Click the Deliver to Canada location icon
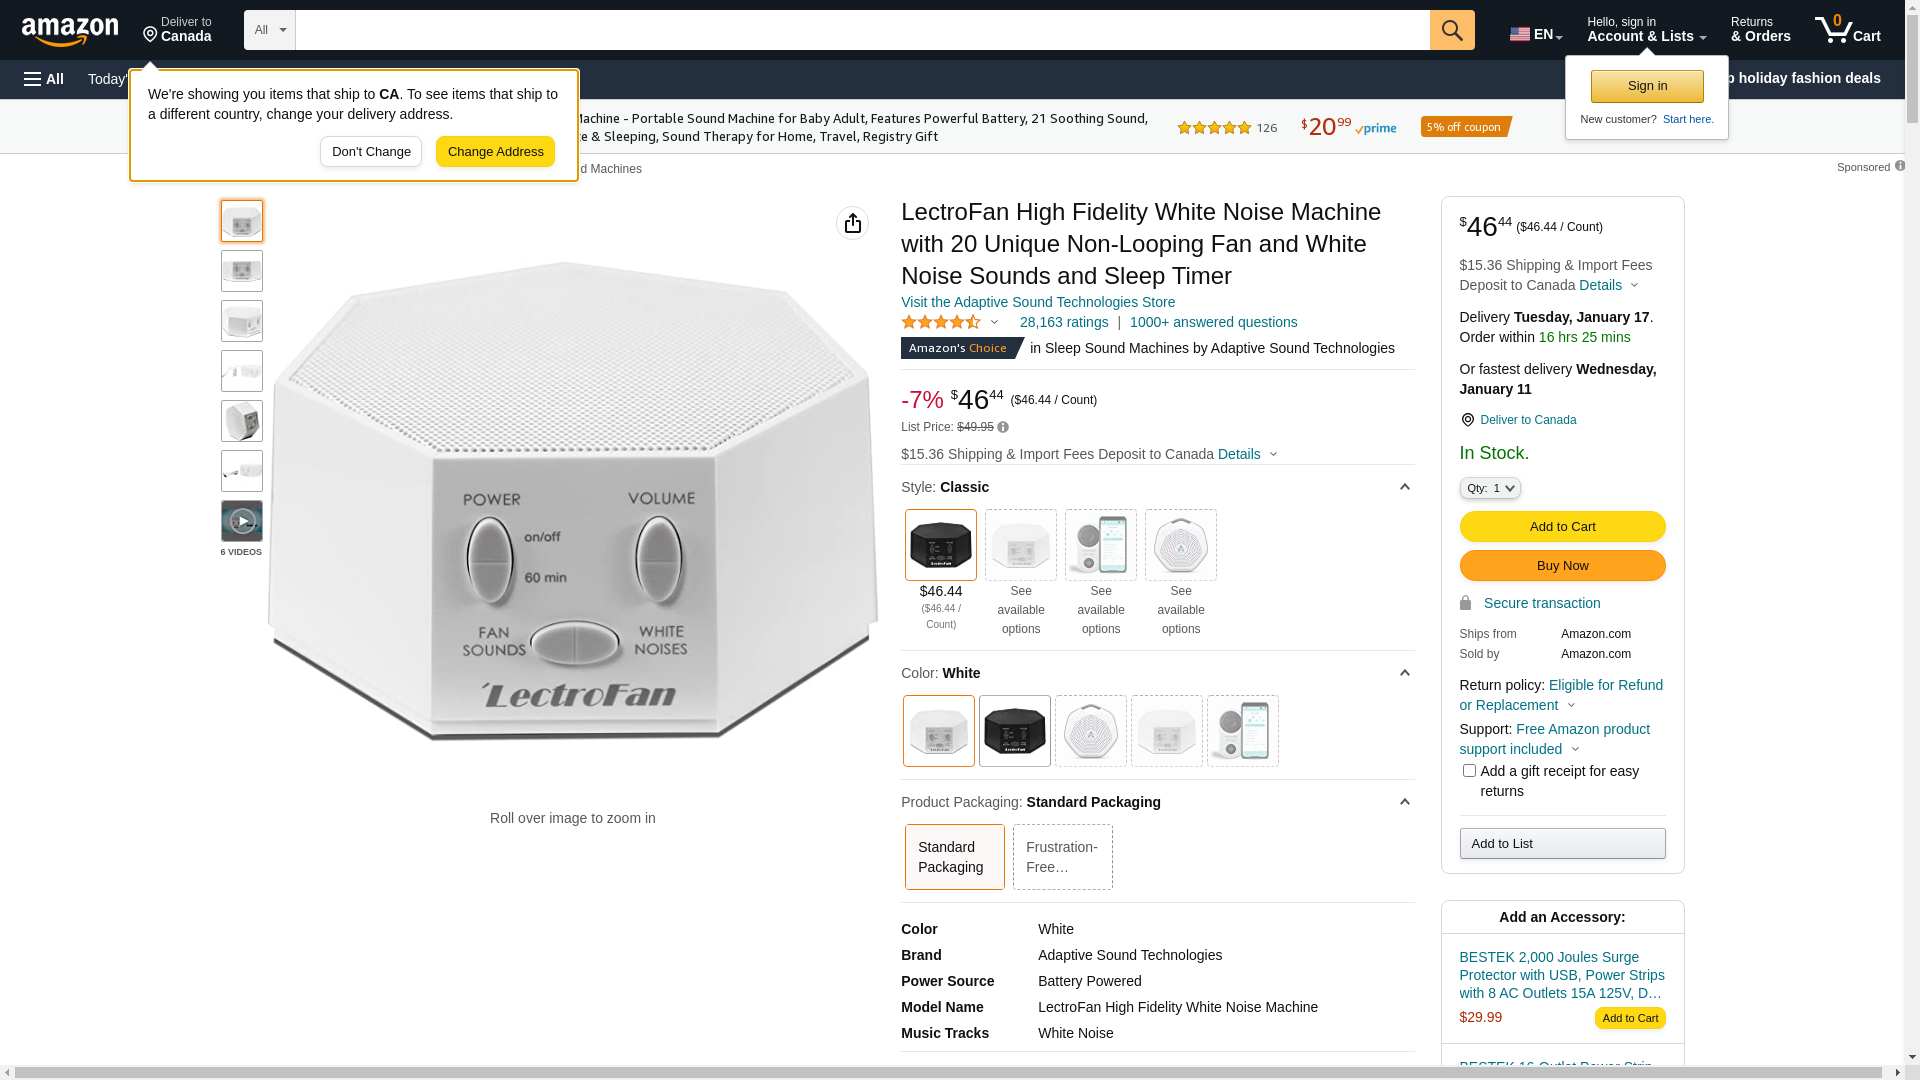Image resolution: width=1920 pixels, height=1080 pixels. click(x=1467, y=420)
